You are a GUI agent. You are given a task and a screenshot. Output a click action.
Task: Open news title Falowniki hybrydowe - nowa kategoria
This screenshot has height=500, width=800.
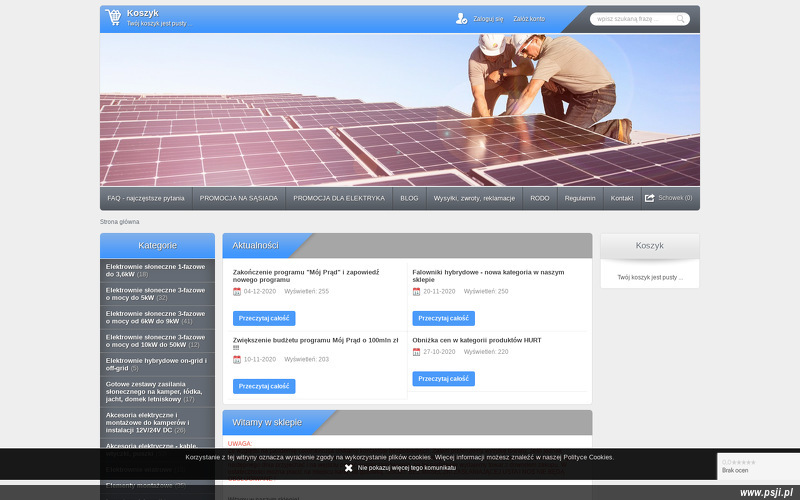[x=488, y=276]
